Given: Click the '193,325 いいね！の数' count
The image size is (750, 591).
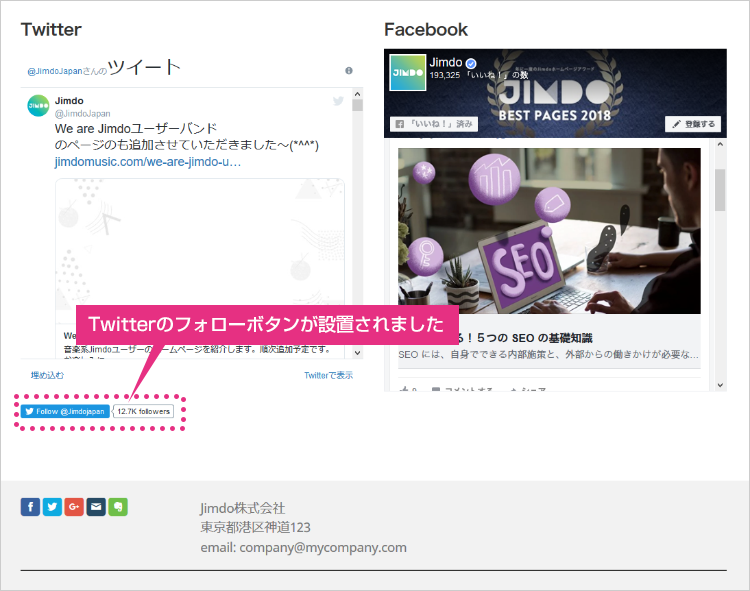Looking at the screenshot, I should (479, 75).
